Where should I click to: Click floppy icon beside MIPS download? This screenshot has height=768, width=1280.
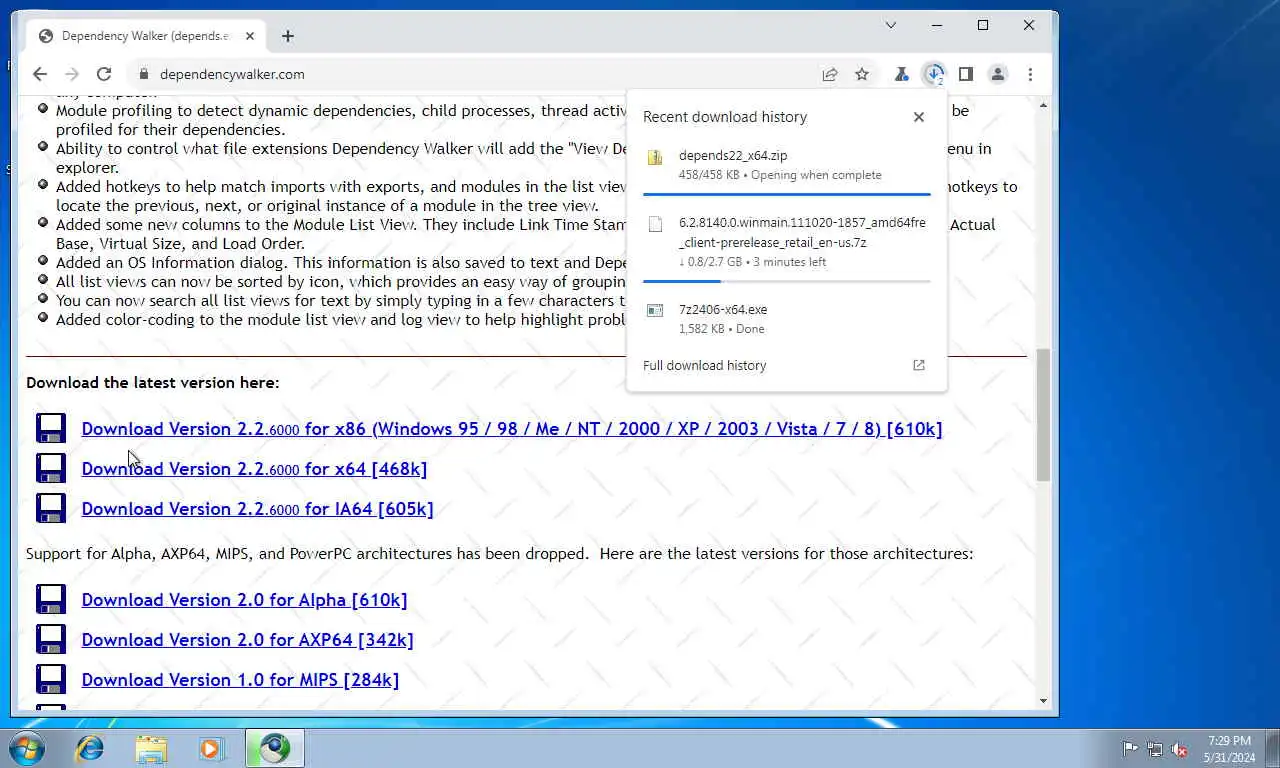pos(51,679)
